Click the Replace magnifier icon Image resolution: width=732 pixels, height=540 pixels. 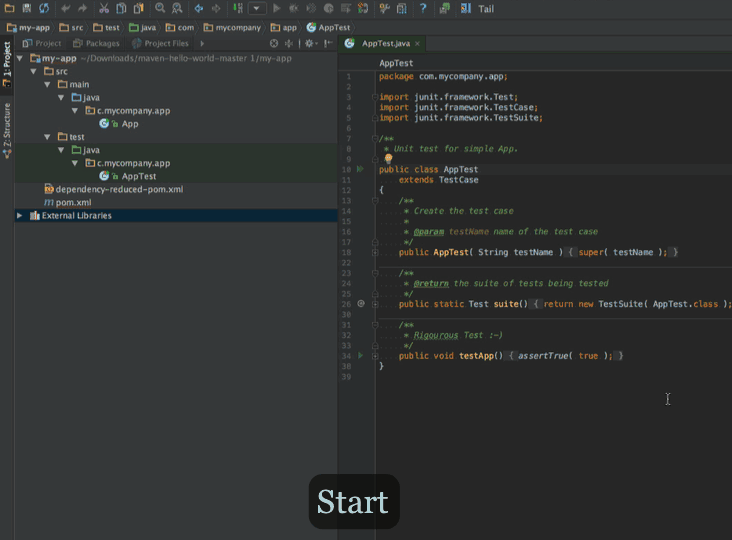tap(177, 8)
